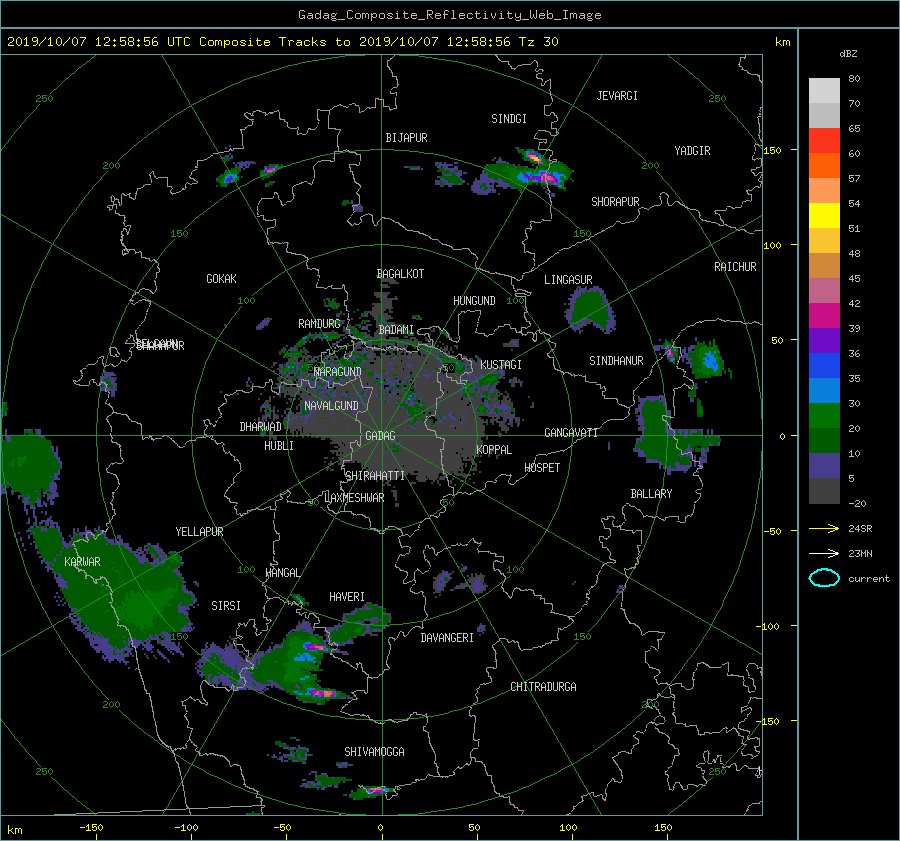Screen dimensions: 900x841
Task: Click the SHIVAMOGGA city label
Action: 374,752
